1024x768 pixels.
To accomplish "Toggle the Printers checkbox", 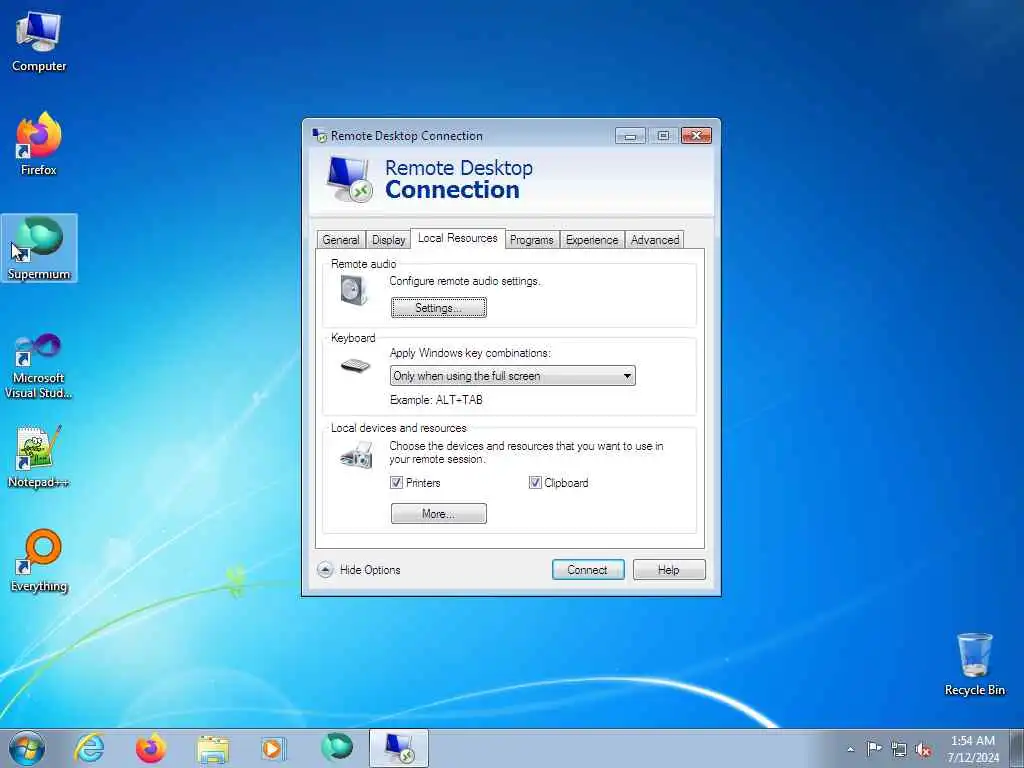I will (396, 483).
